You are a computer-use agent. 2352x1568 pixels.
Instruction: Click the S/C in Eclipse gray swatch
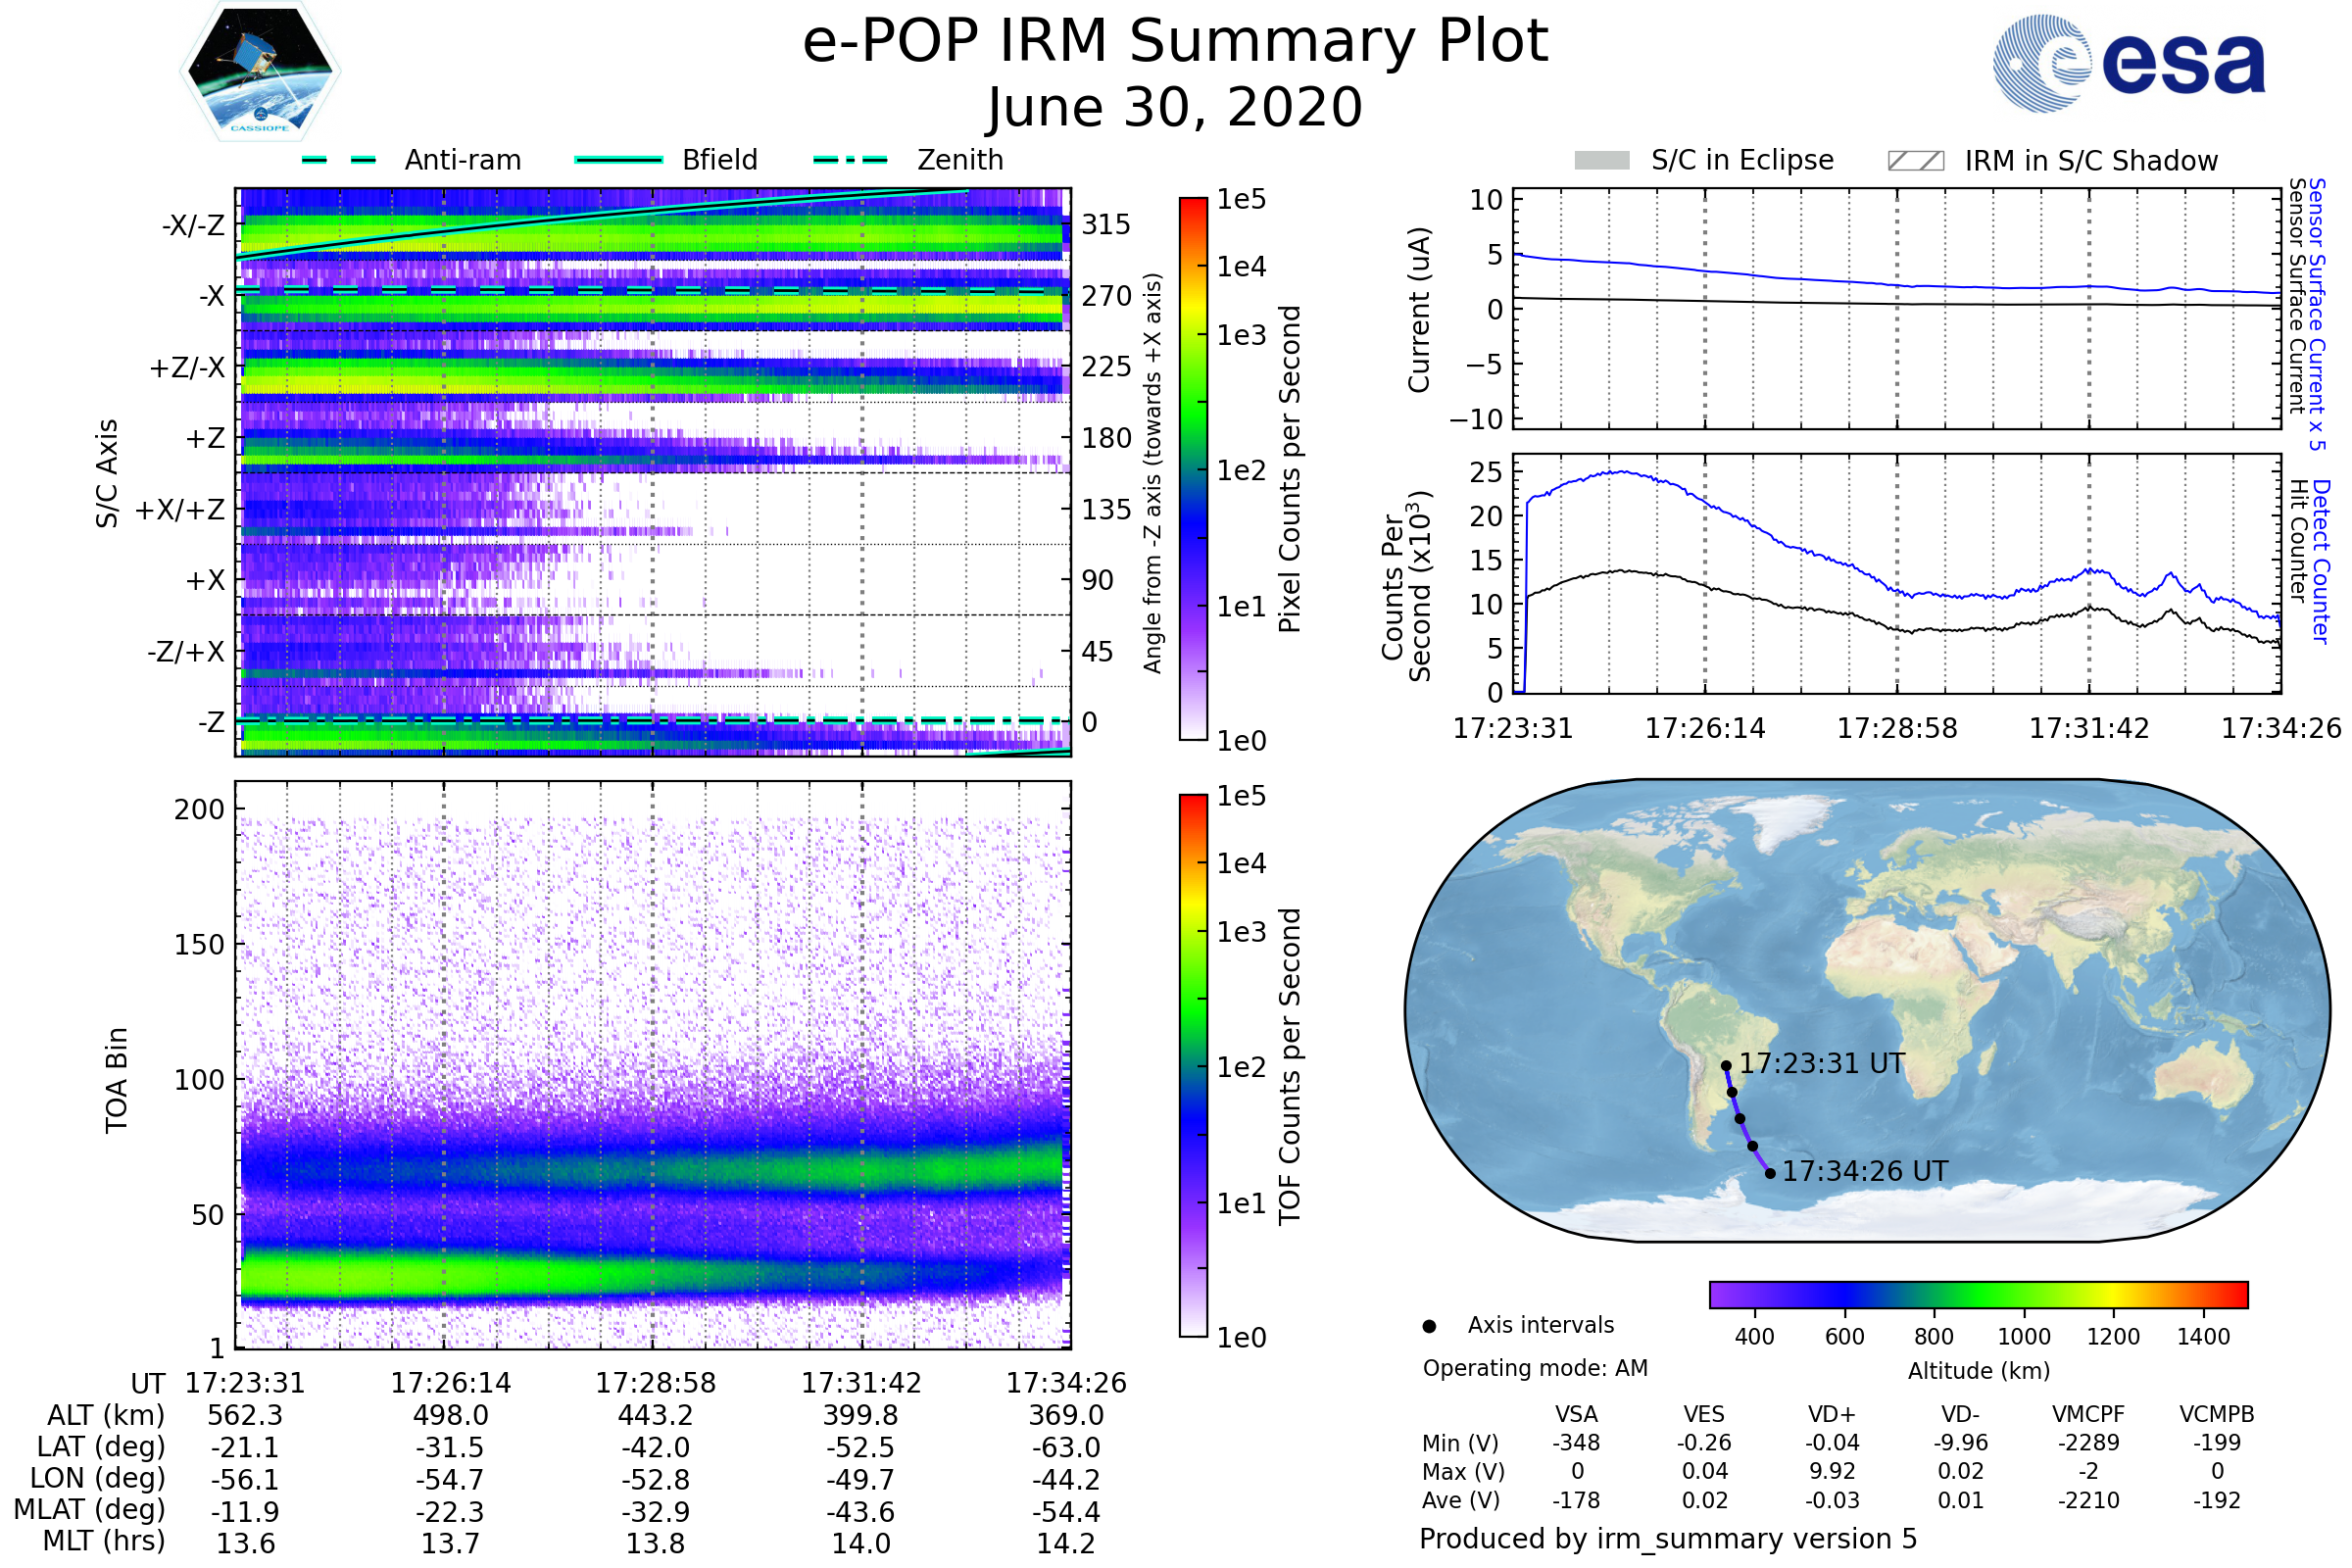[x=1601, y=161]
